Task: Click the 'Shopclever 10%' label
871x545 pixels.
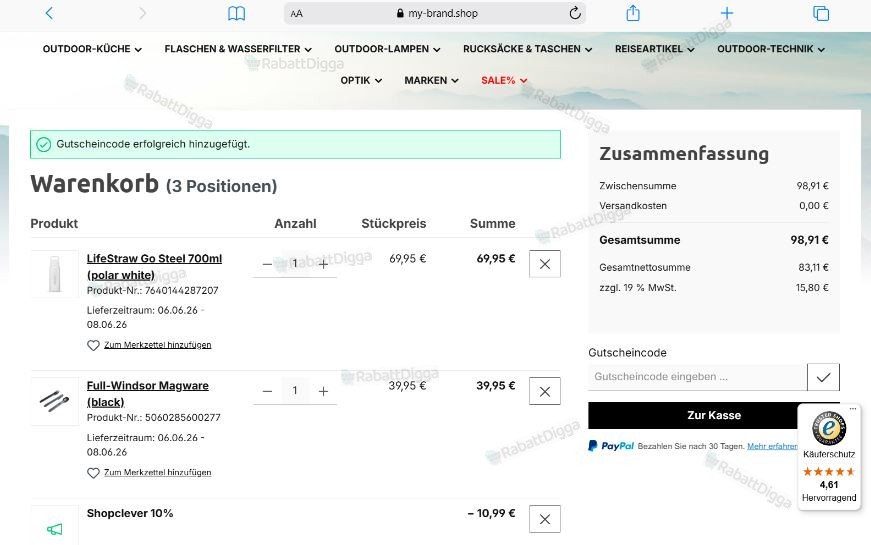Action: 130,513
